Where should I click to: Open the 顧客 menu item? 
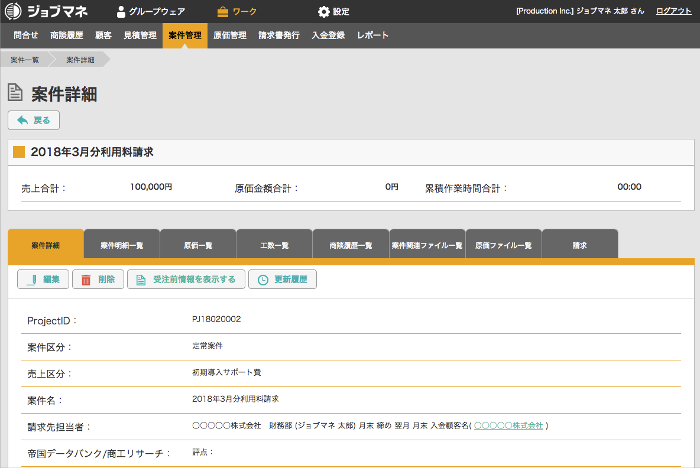click(x=103, y=35)
